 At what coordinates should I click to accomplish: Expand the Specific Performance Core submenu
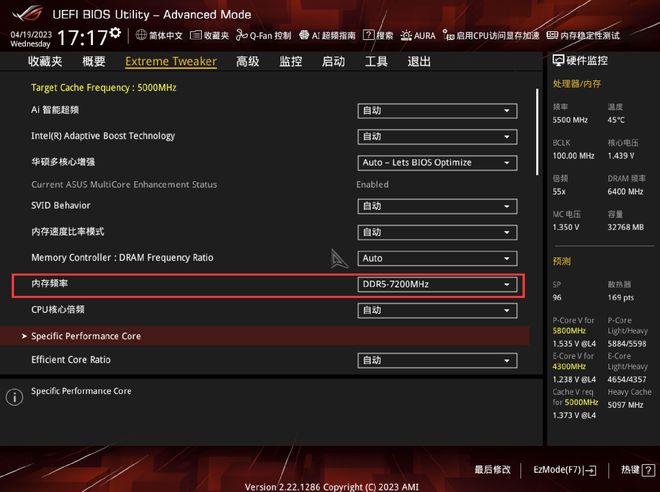(86, 337)
